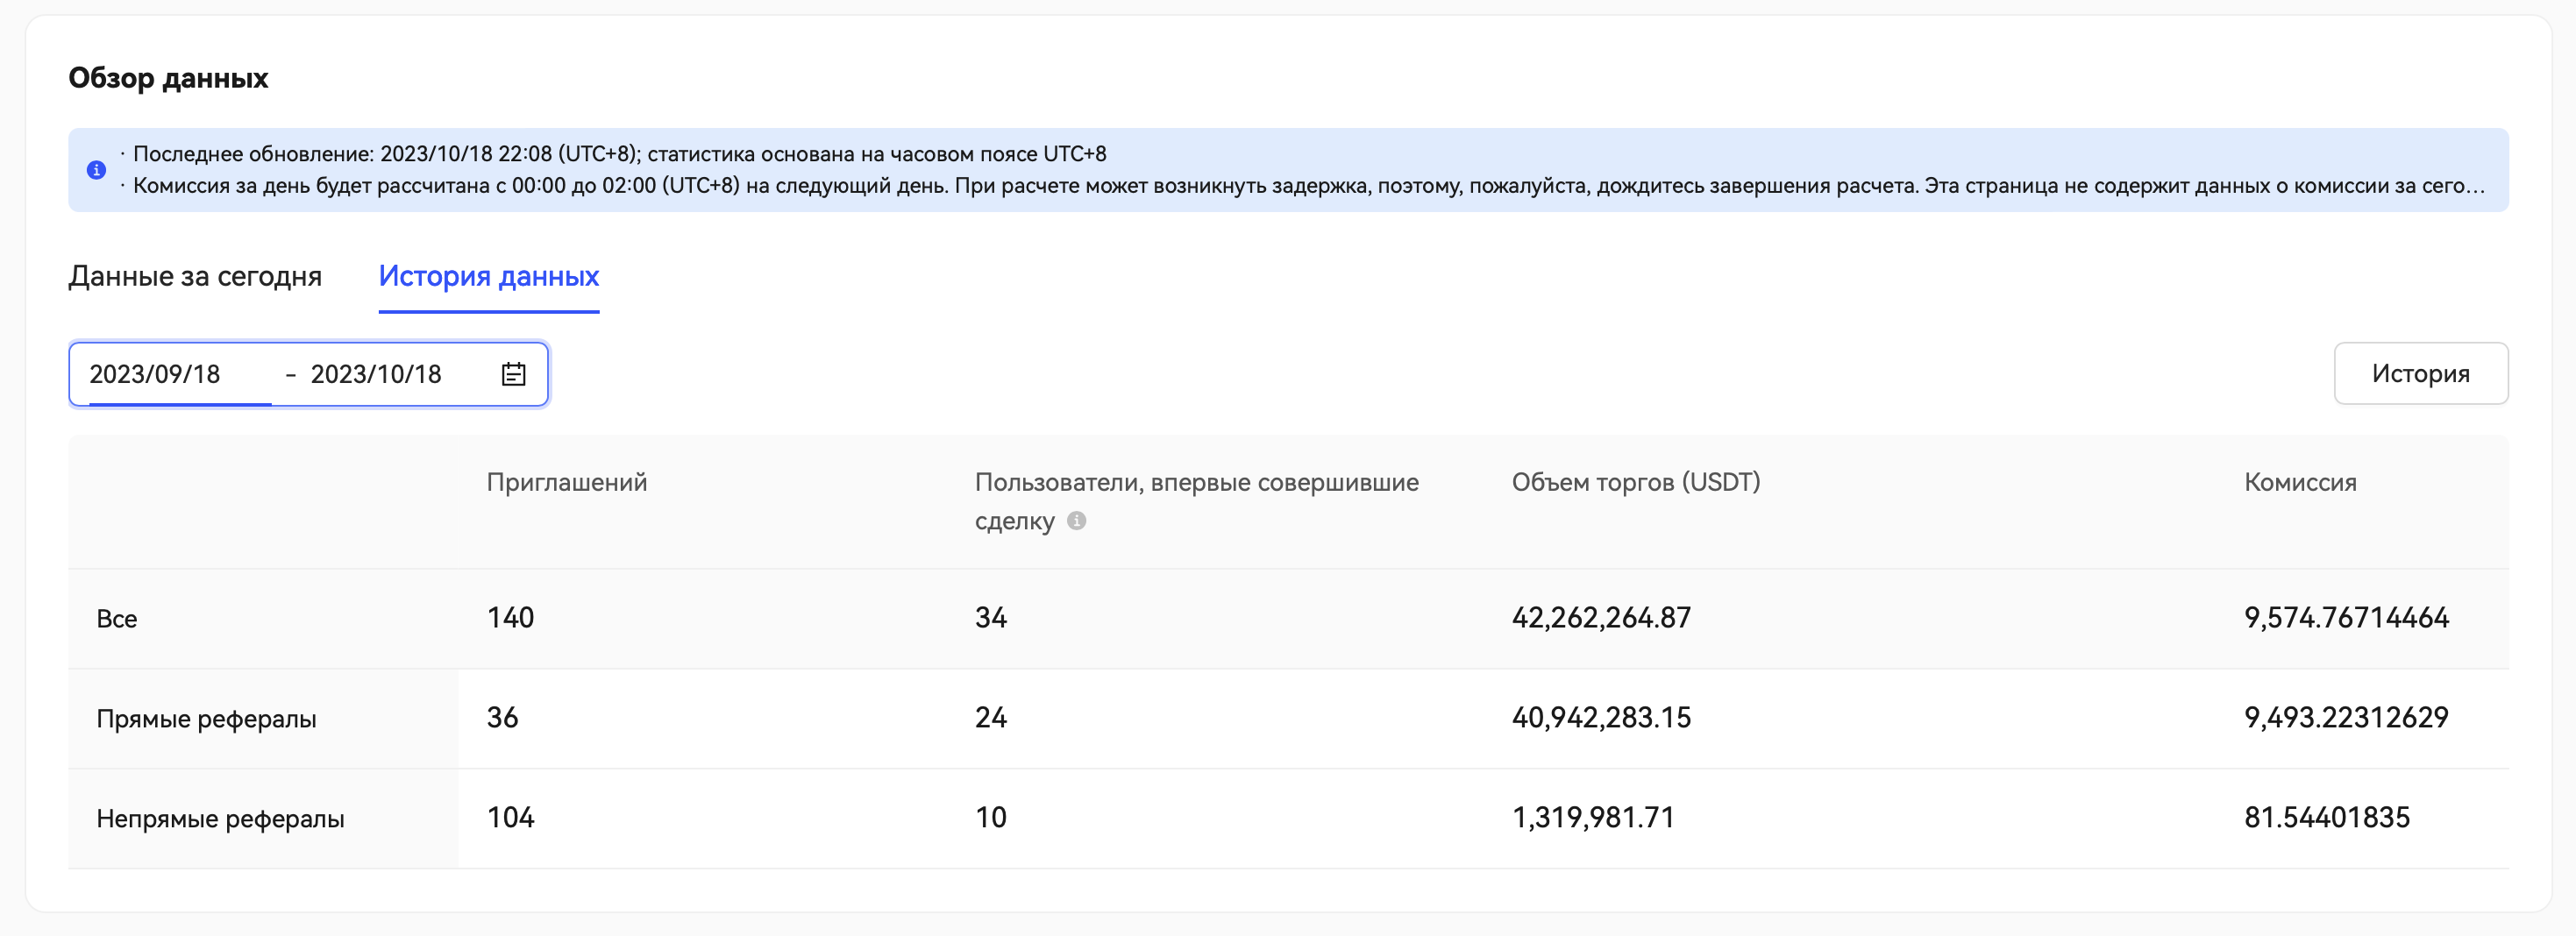
Task: Click the last update timestamp line
Action: tap(619, 154)
